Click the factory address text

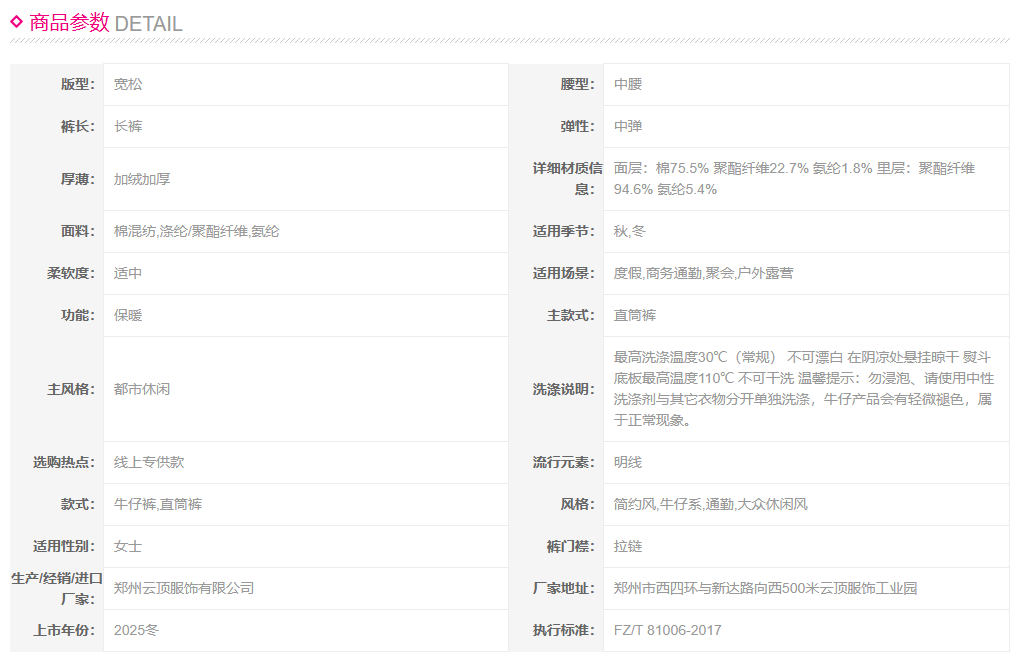(765, 588)
